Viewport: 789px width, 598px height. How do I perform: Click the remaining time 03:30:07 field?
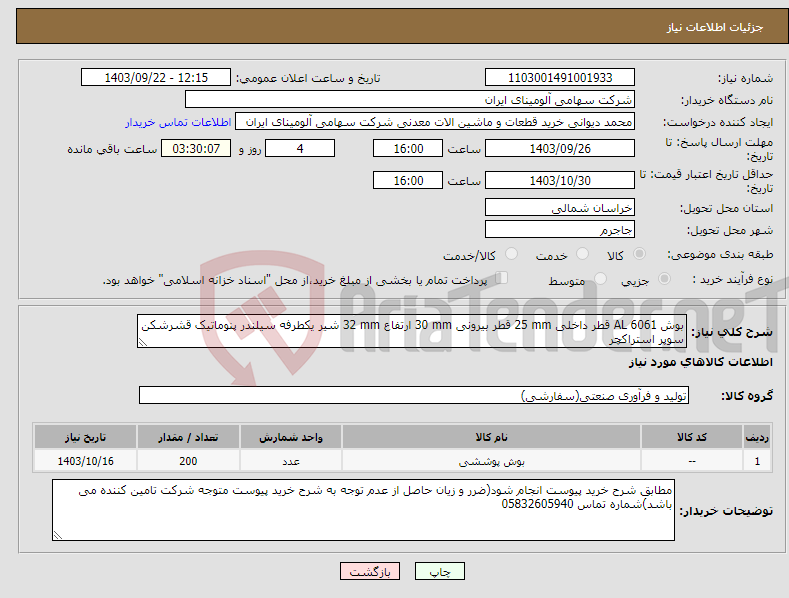[x=196, y=148]
